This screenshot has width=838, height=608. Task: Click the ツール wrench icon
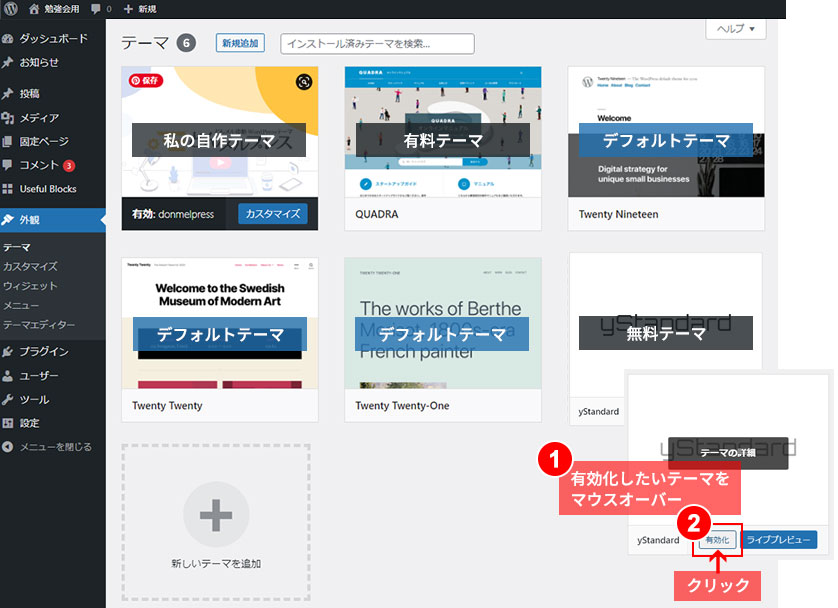7,400
